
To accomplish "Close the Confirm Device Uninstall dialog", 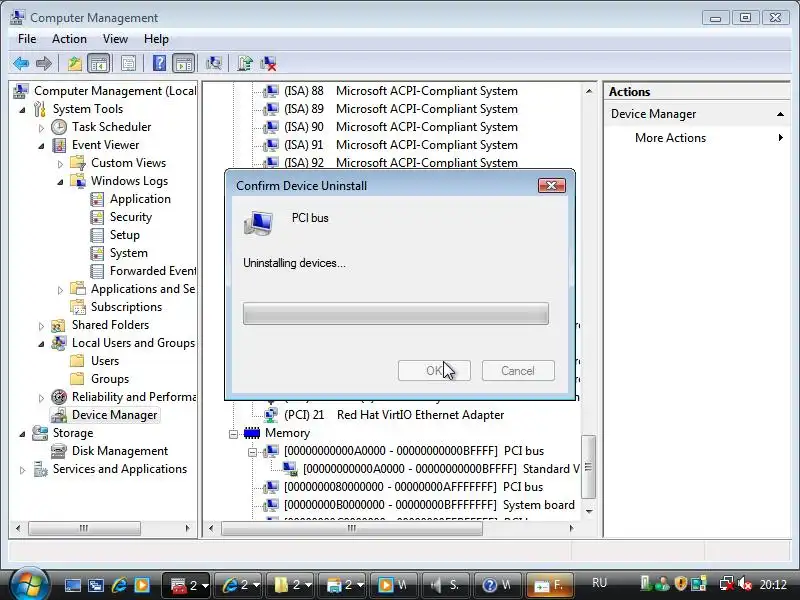I will [x=552, y=186].
